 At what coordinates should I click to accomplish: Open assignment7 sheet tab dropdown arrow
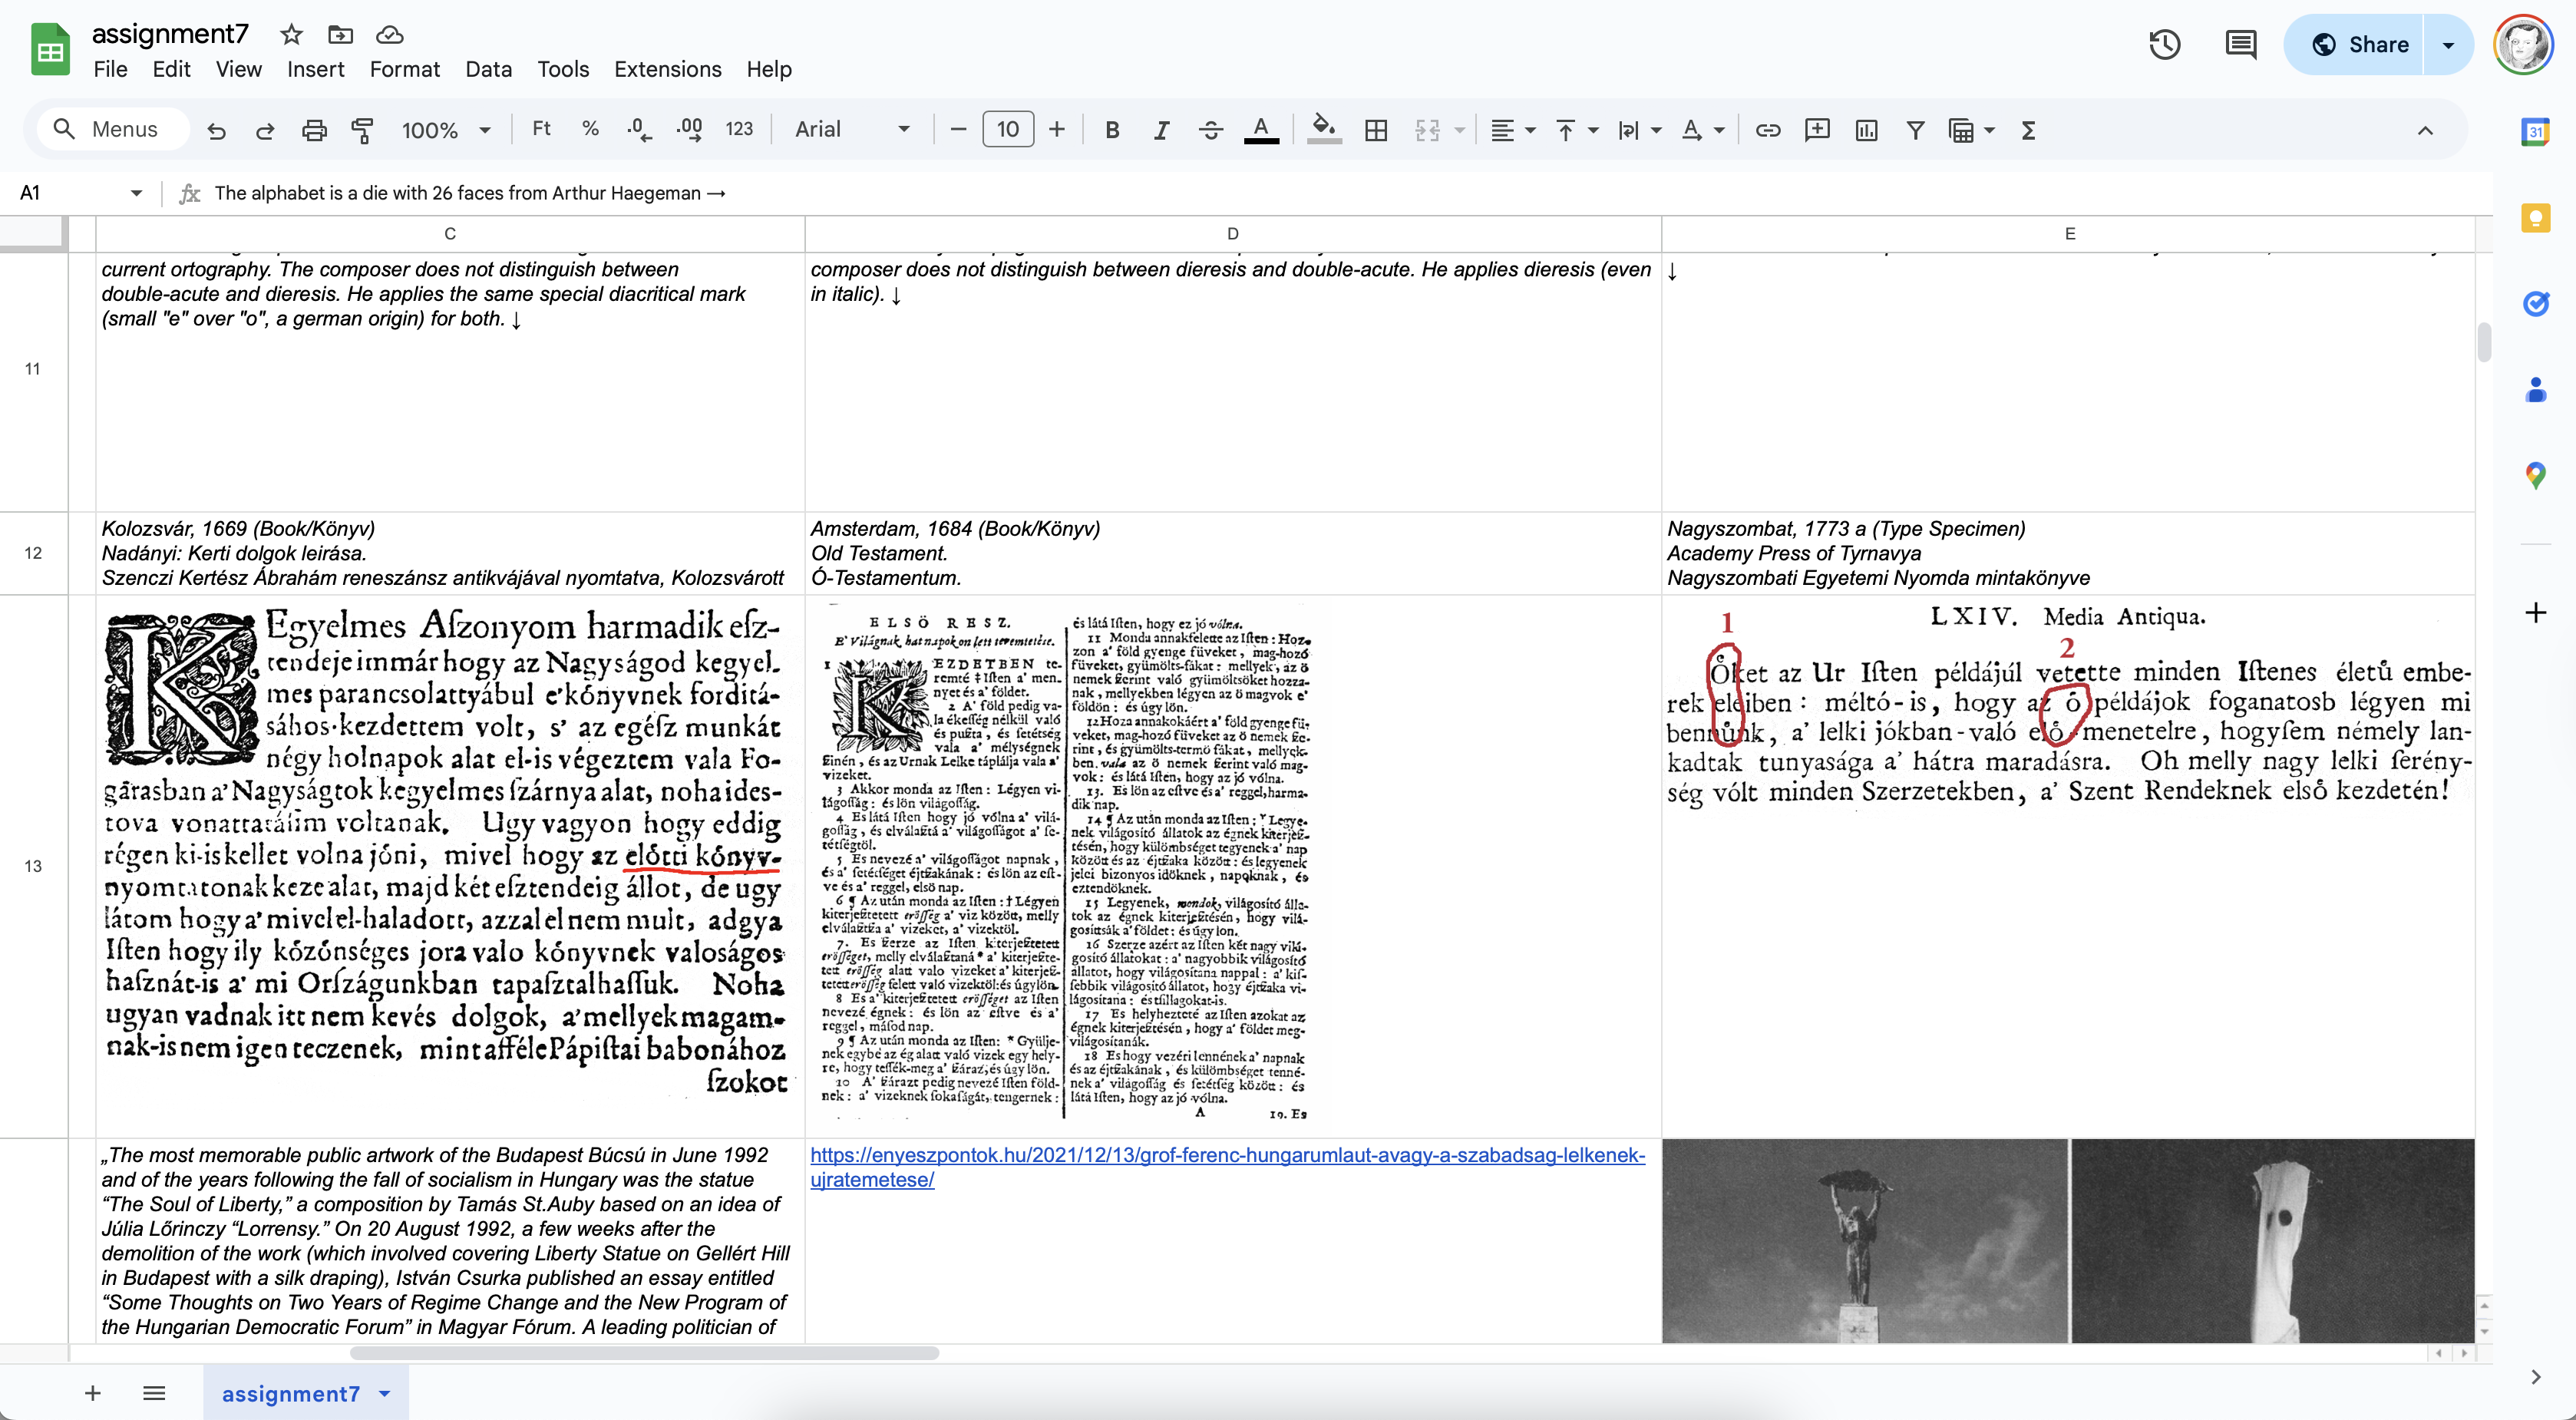point(385,1394)
